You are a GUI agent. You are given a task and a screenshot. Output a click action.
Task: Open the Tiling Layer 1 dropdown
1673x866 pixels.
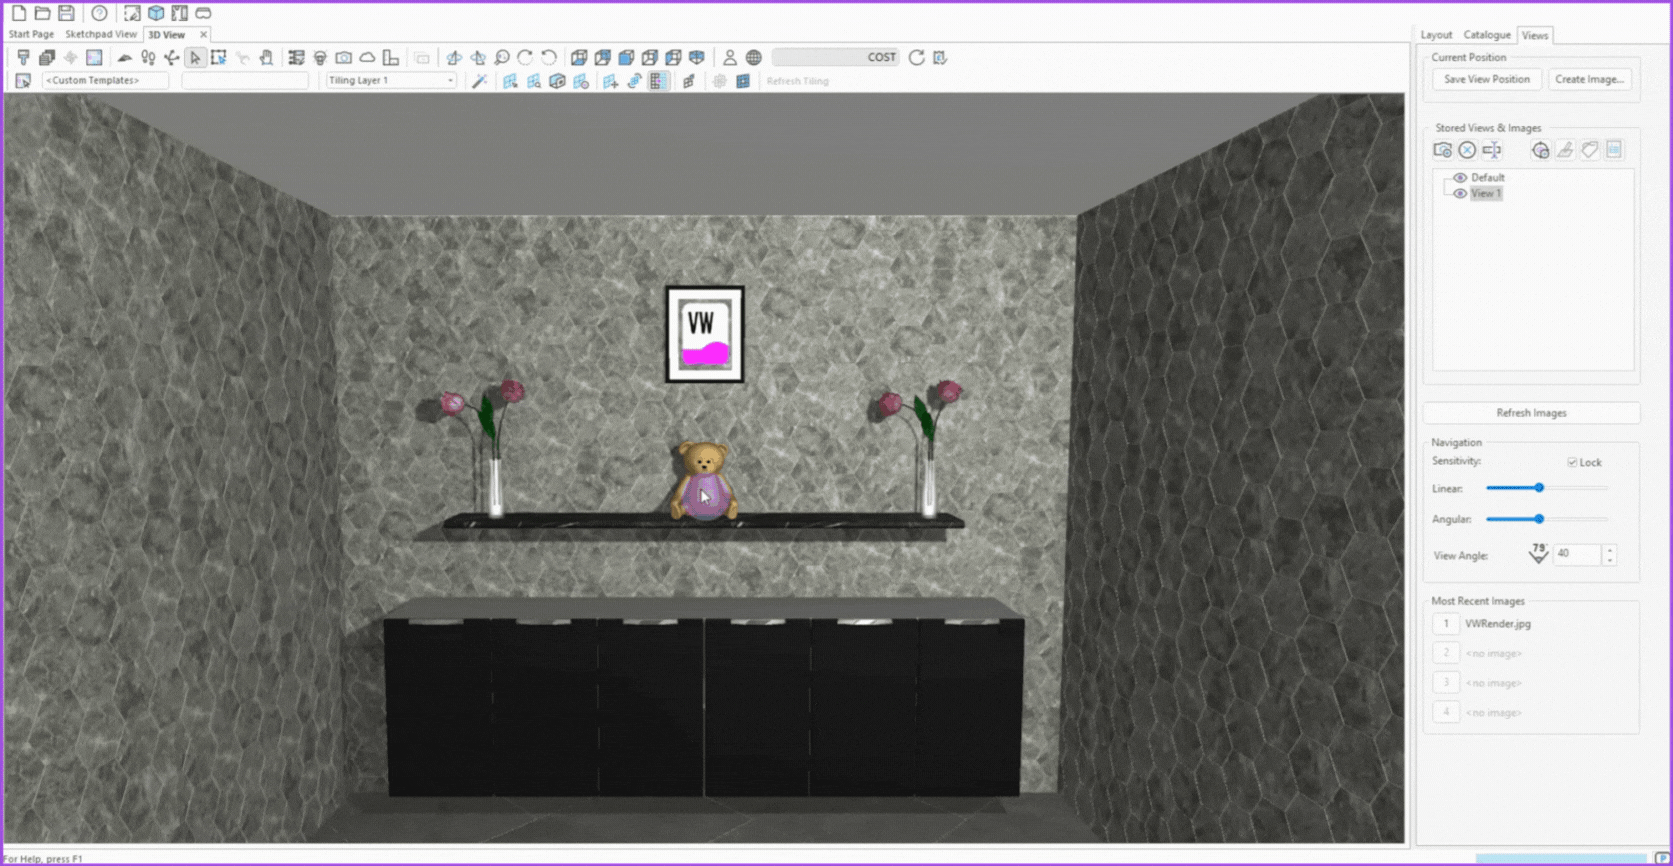point(391,80)
